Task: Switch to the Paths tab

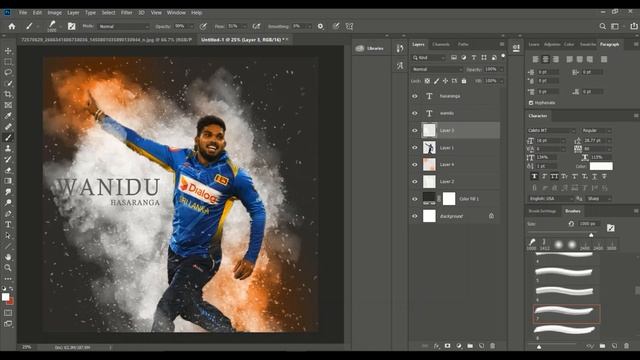Action: [463, 44]
